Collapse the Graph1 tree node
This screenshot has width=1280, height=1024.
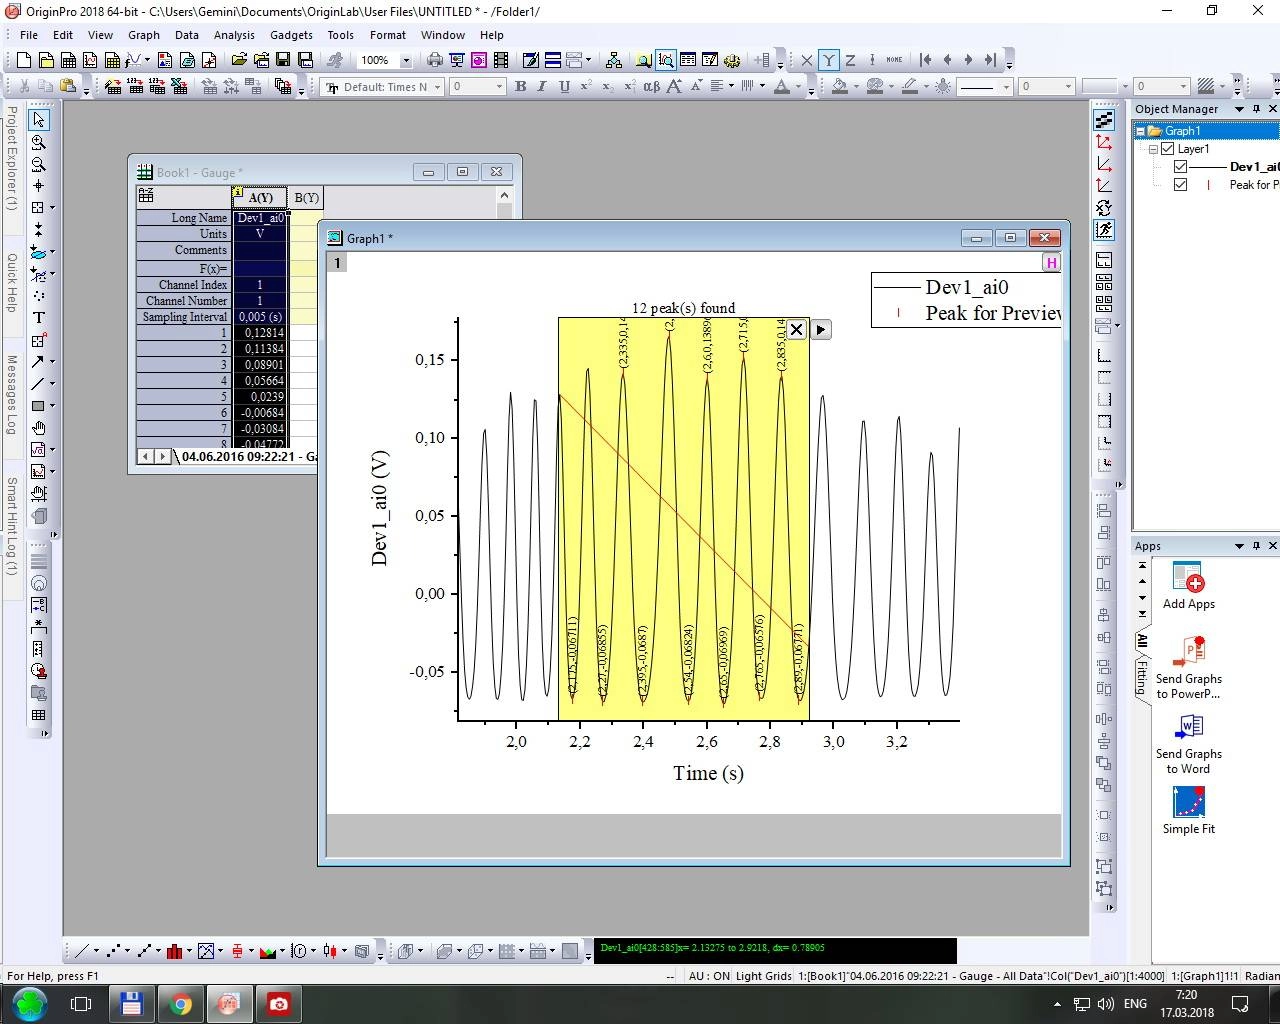(1140, 131)
